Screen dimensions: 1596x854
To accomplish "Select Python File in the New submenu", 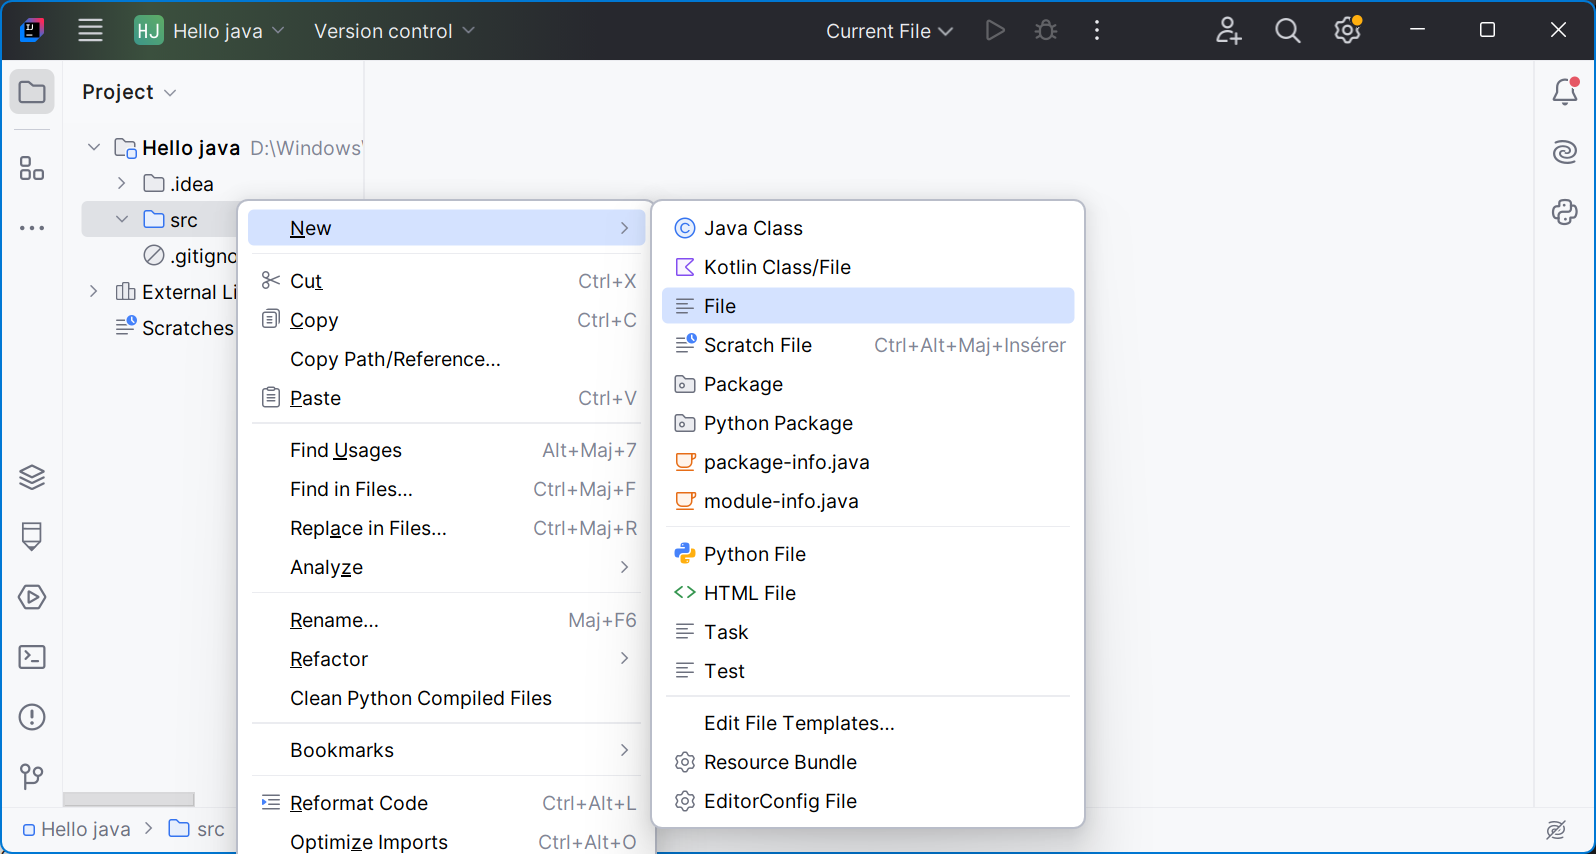I will pos(754,554).
